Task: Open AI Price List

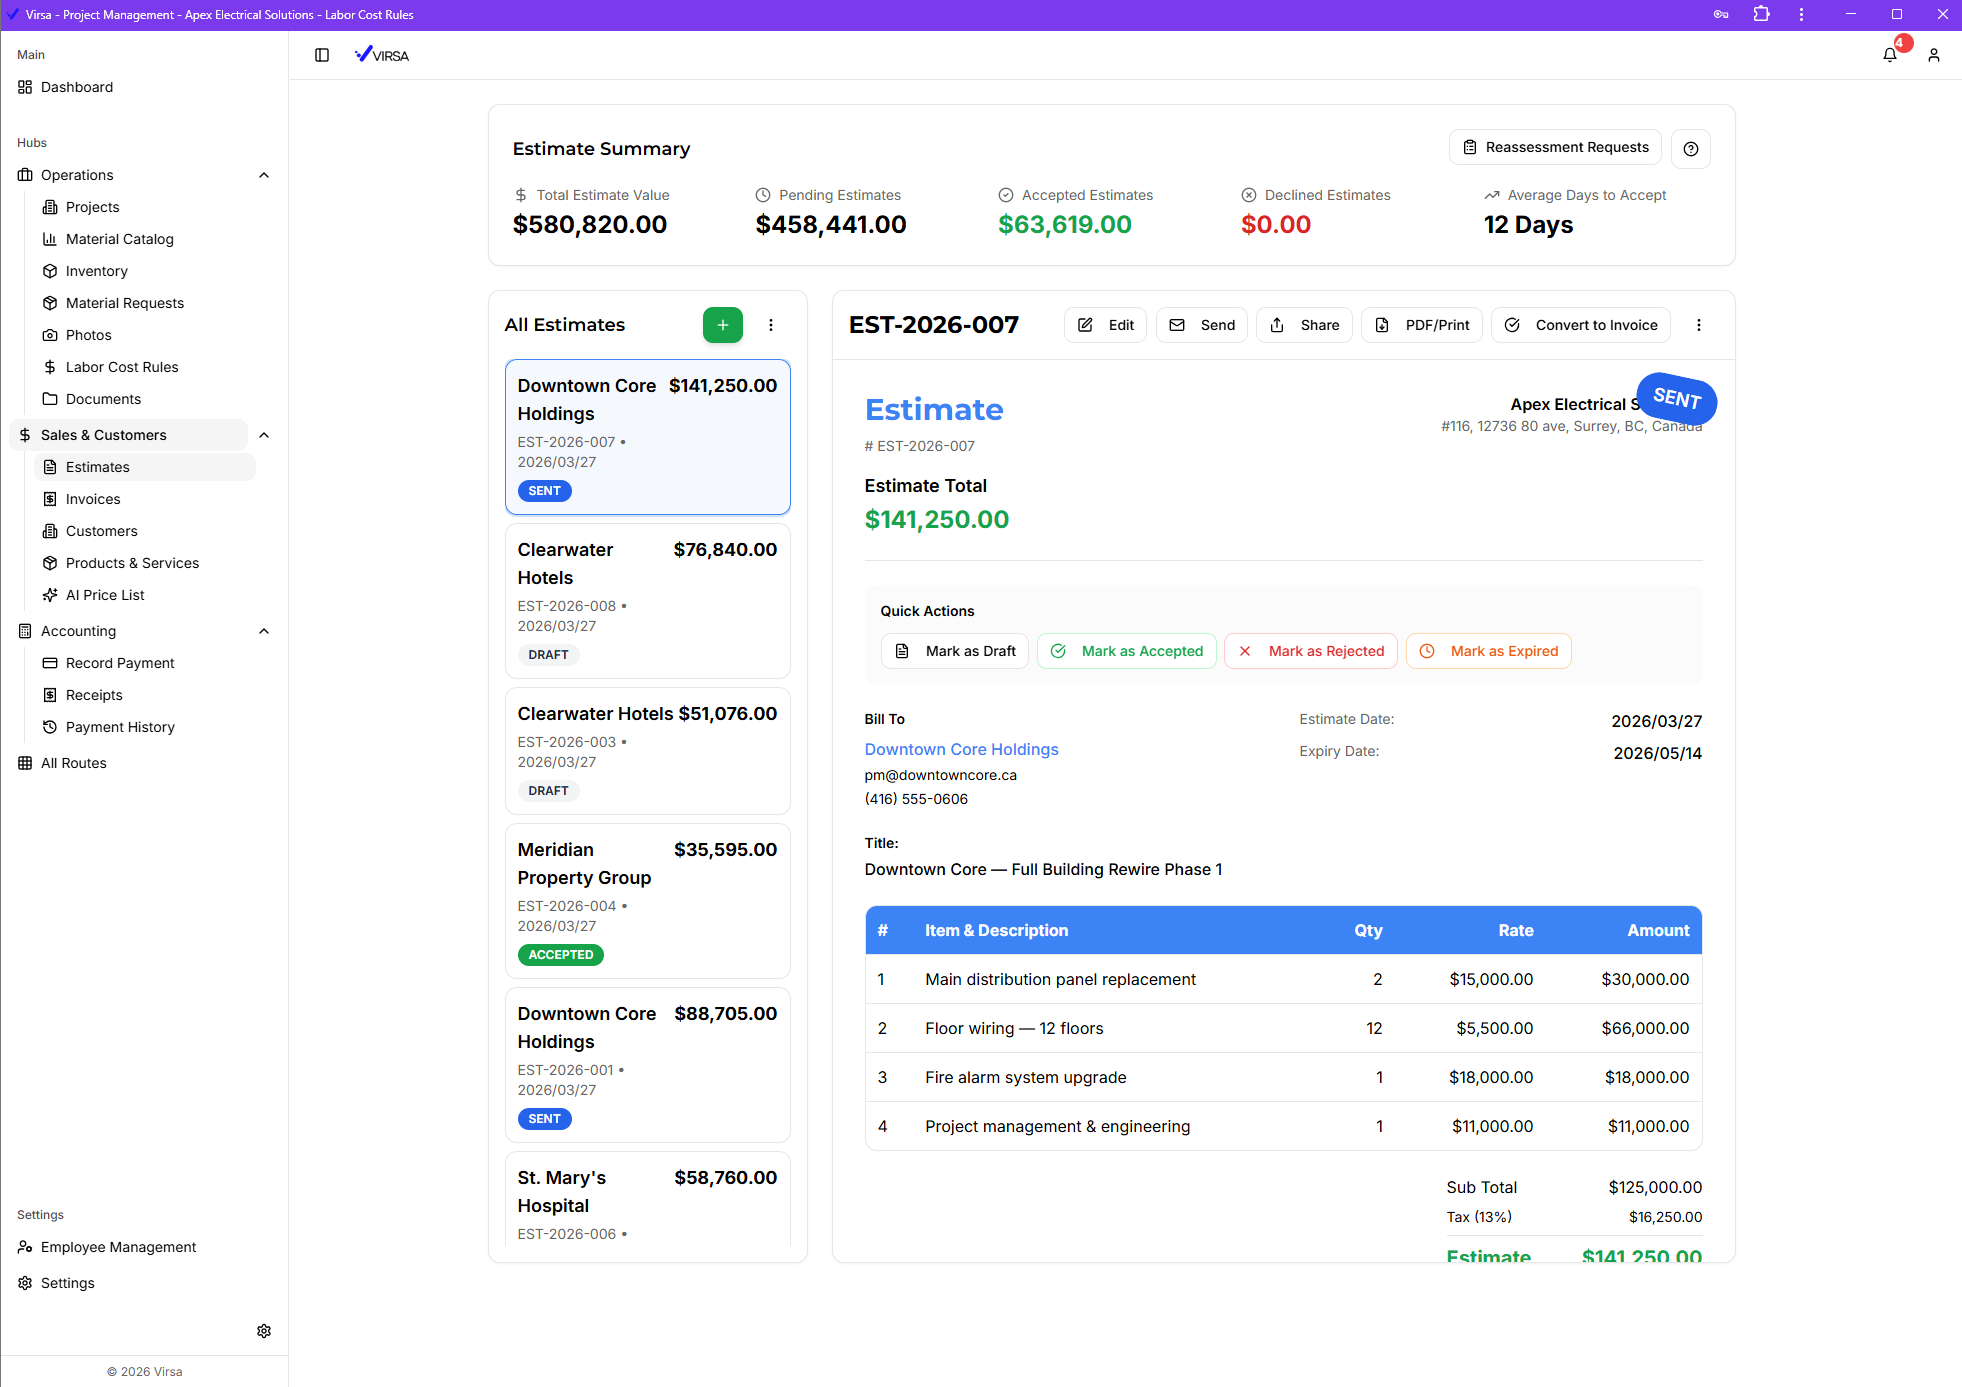Action: (x=105, y=595)
